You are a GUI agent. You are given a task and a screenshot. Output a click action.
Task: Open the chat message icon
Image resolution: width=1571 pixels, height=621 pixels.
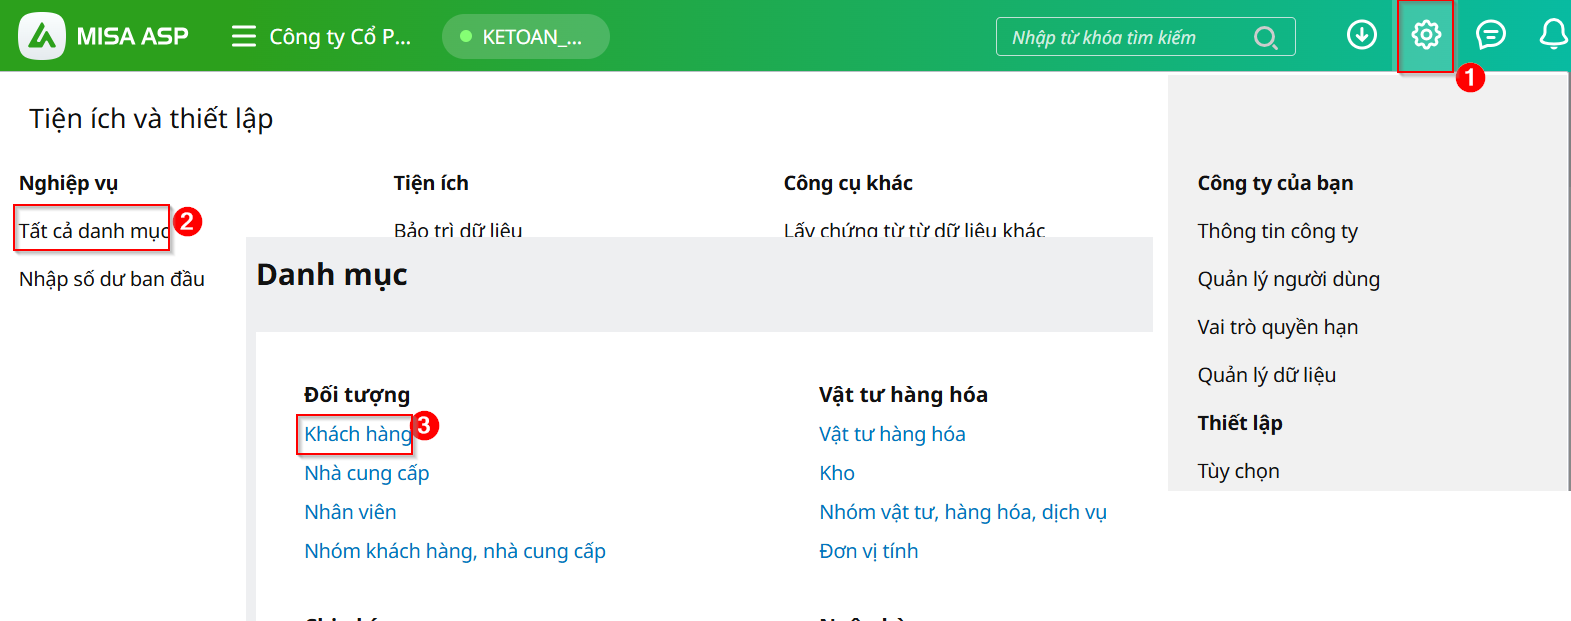tap(1490, 35)
